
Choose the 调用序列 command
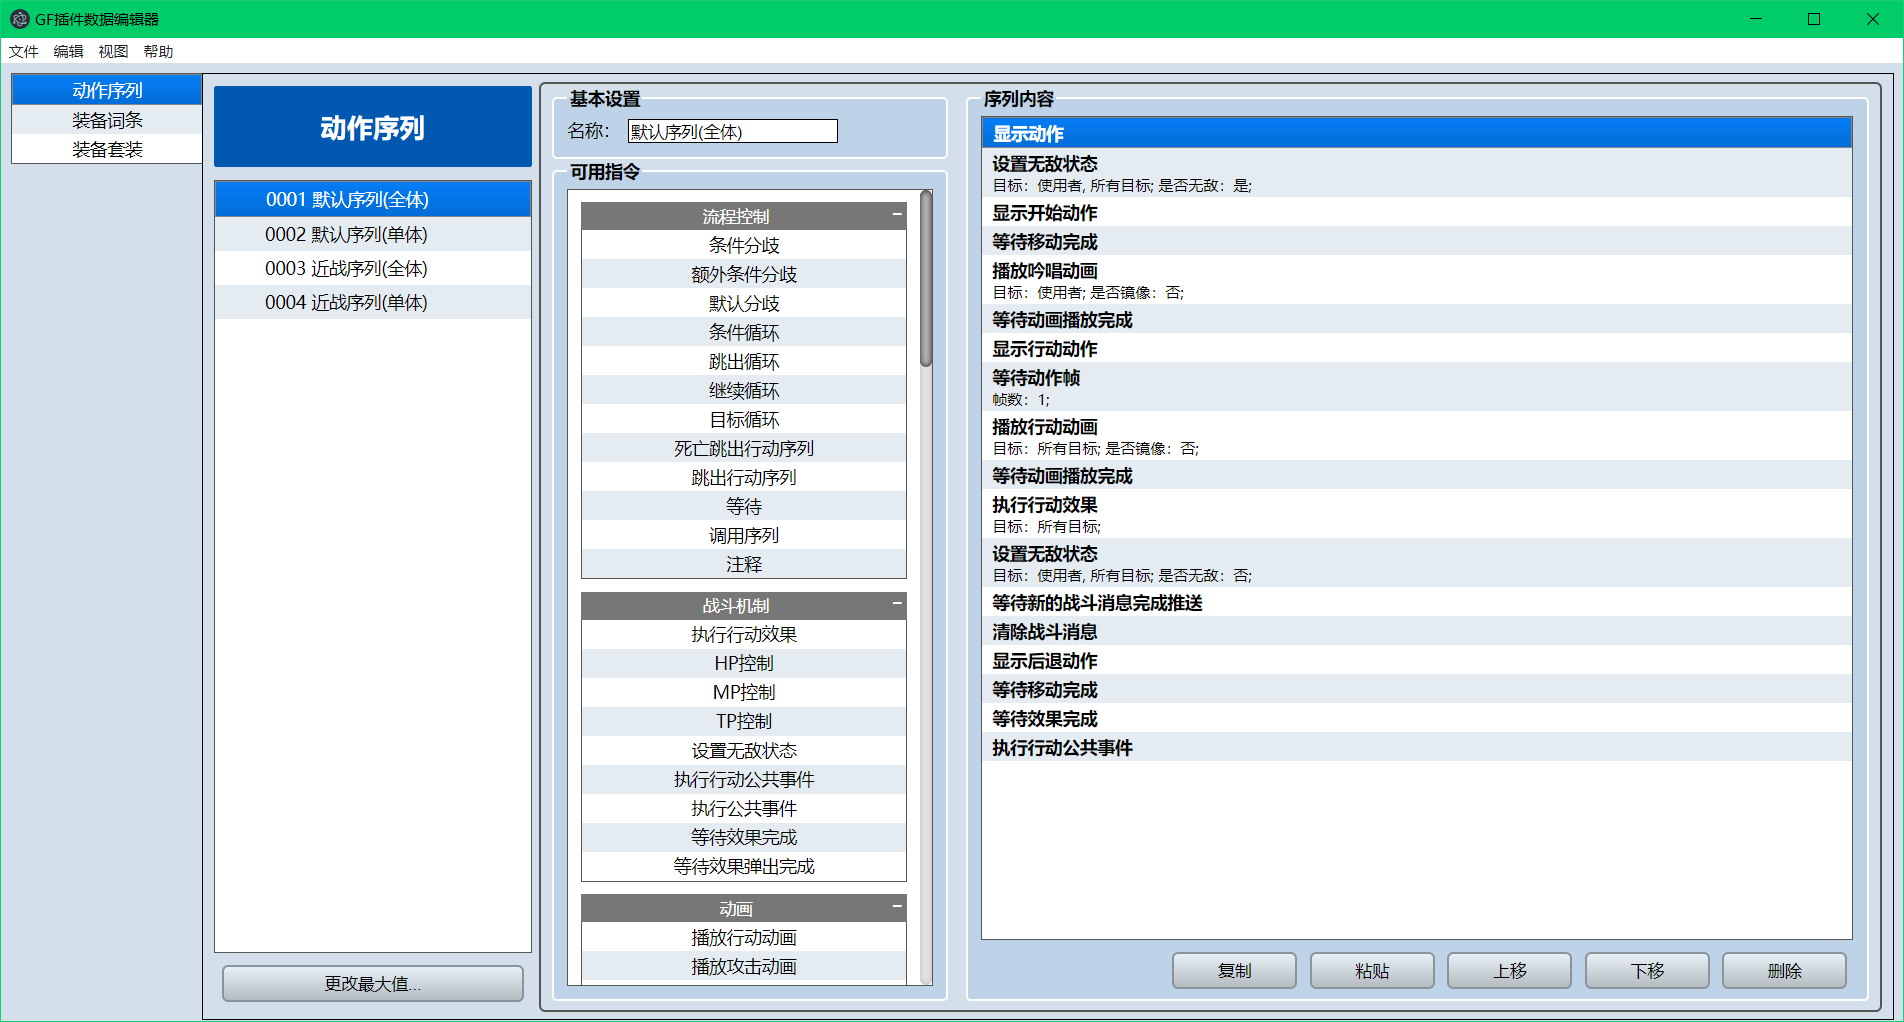[x=744, y=535]
